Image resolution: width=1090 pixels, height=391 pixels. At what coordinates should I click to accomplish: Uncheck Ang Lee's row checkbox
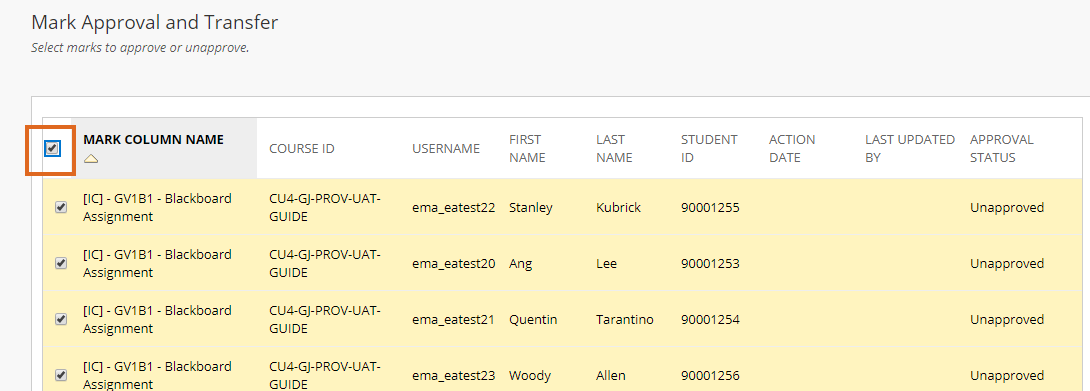coord(61,263)
